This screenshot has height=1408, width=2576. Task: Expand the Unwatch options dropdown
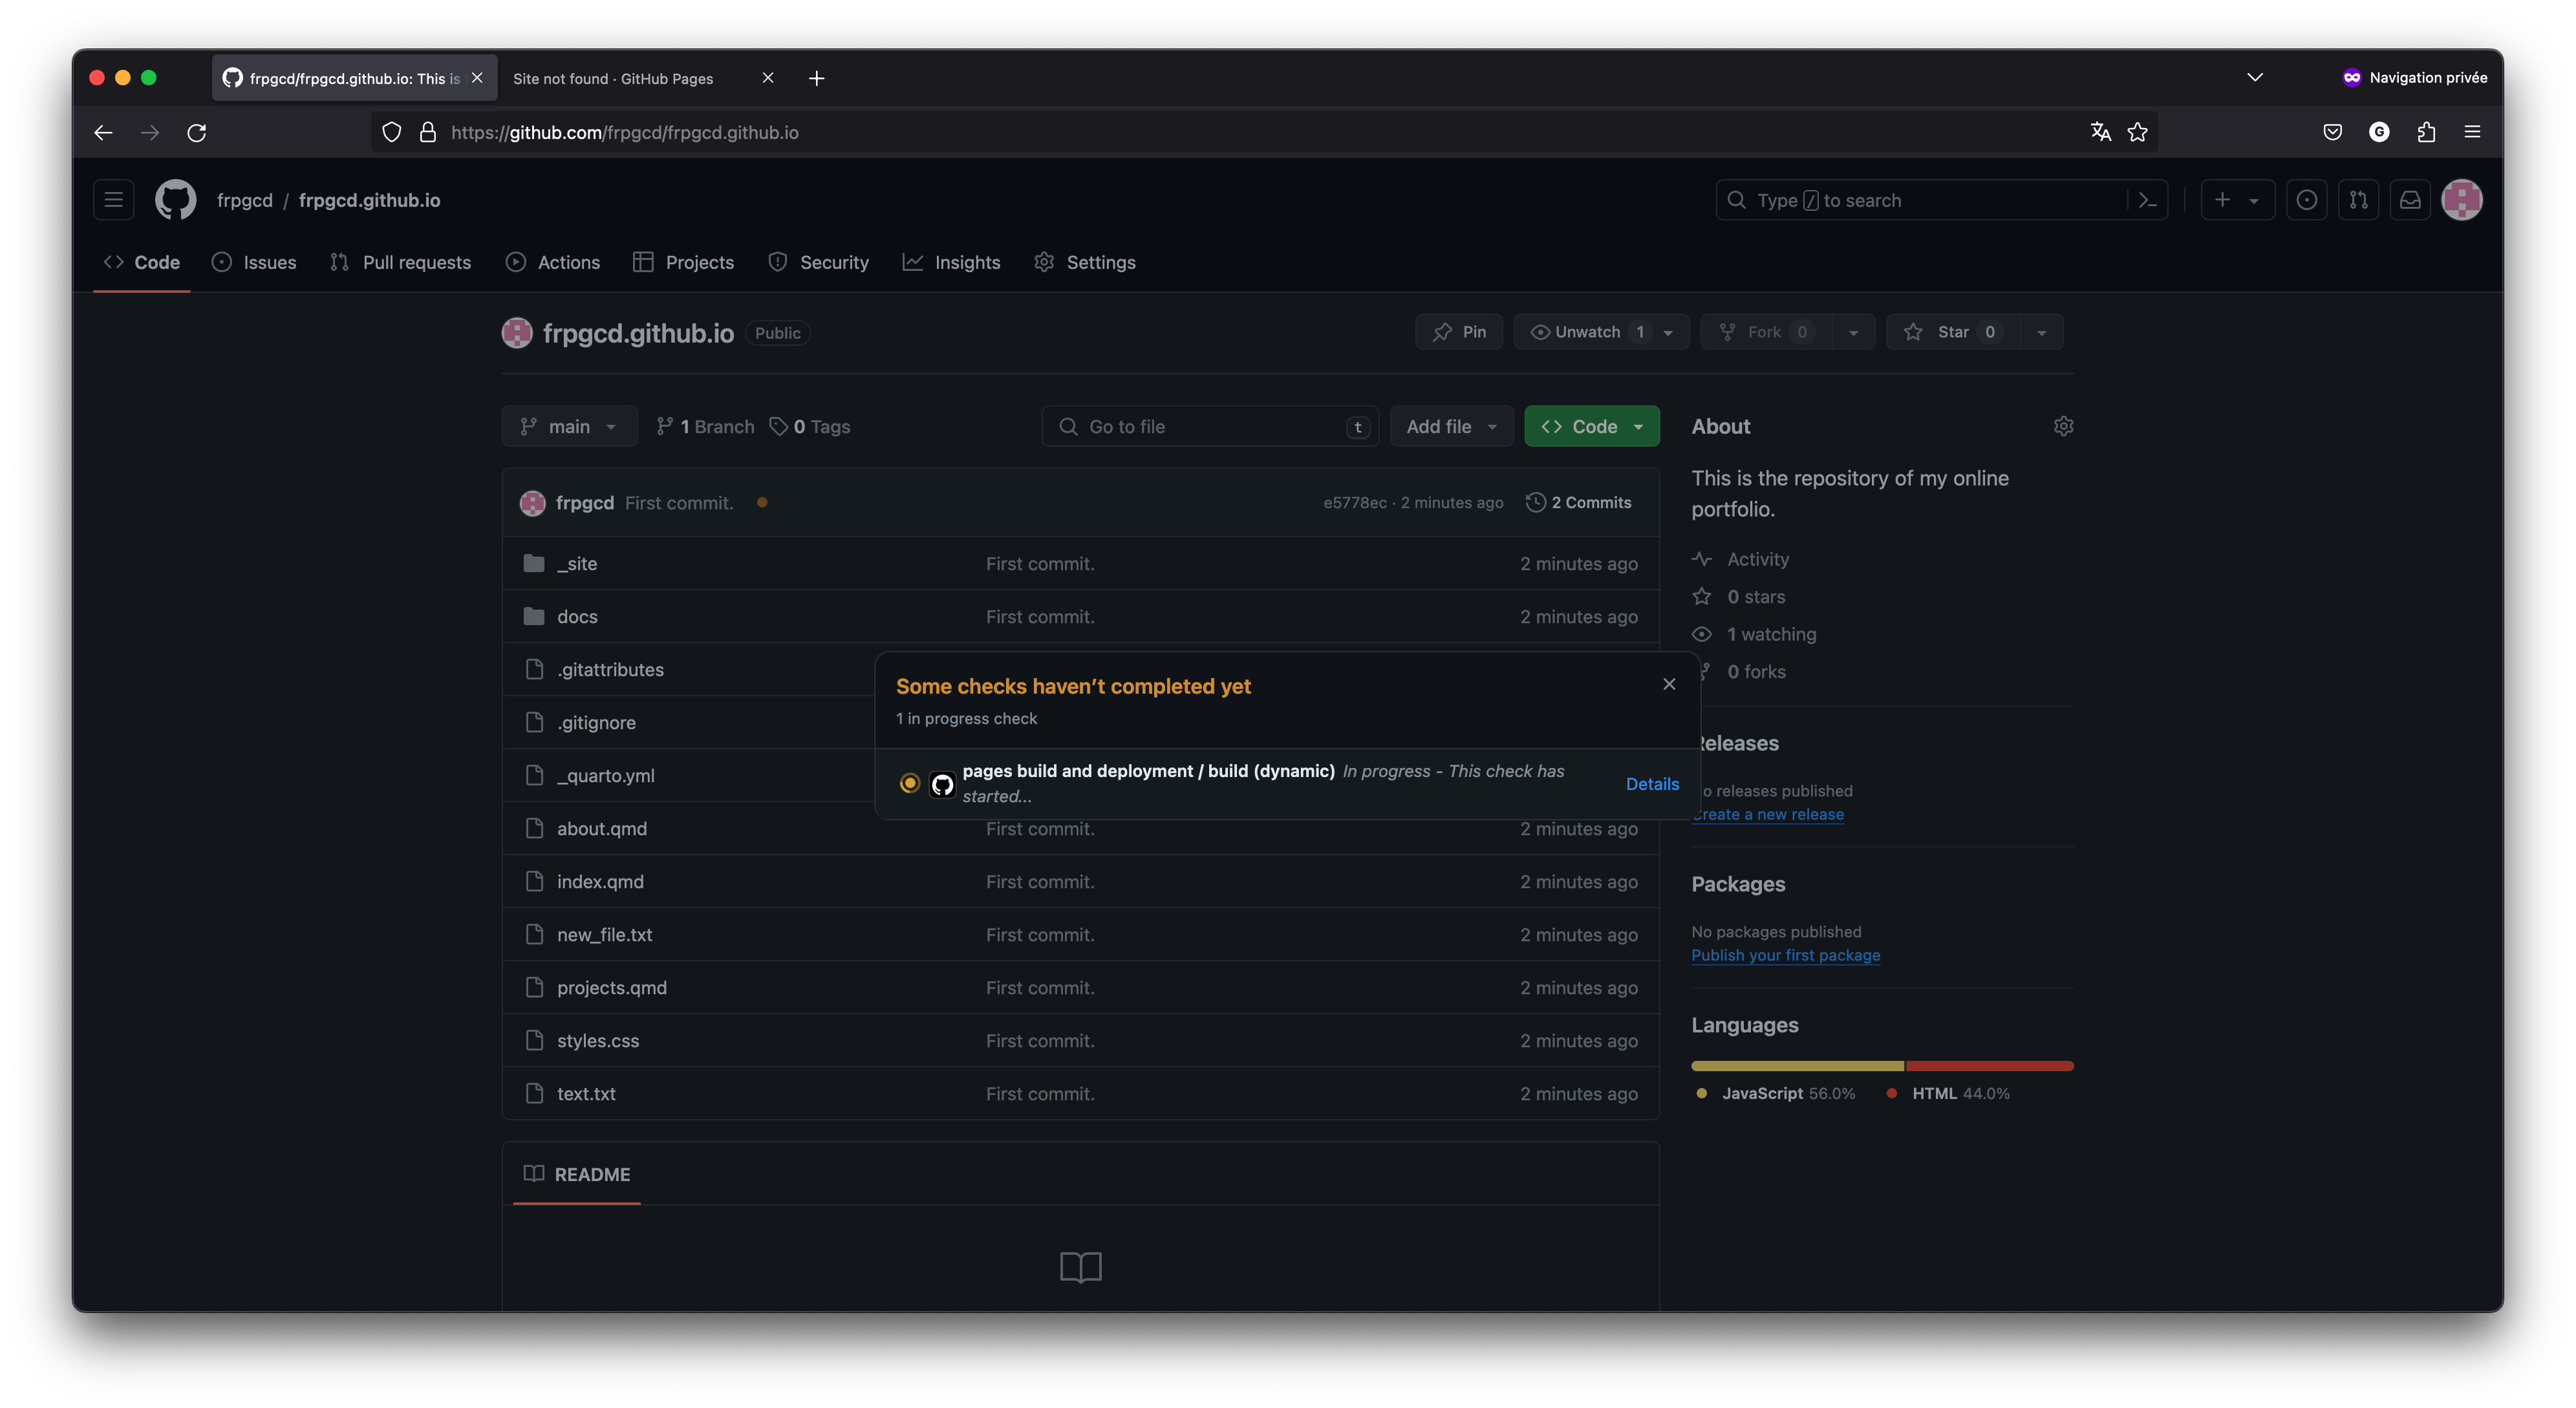click(1668, 332)
